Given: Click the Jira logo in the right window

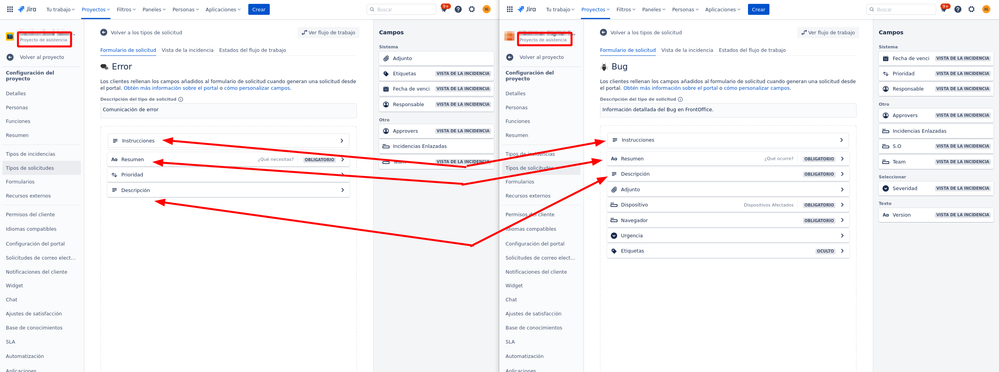Looking at the screenshot, I should pyautogui.click(x=526, y=10).
